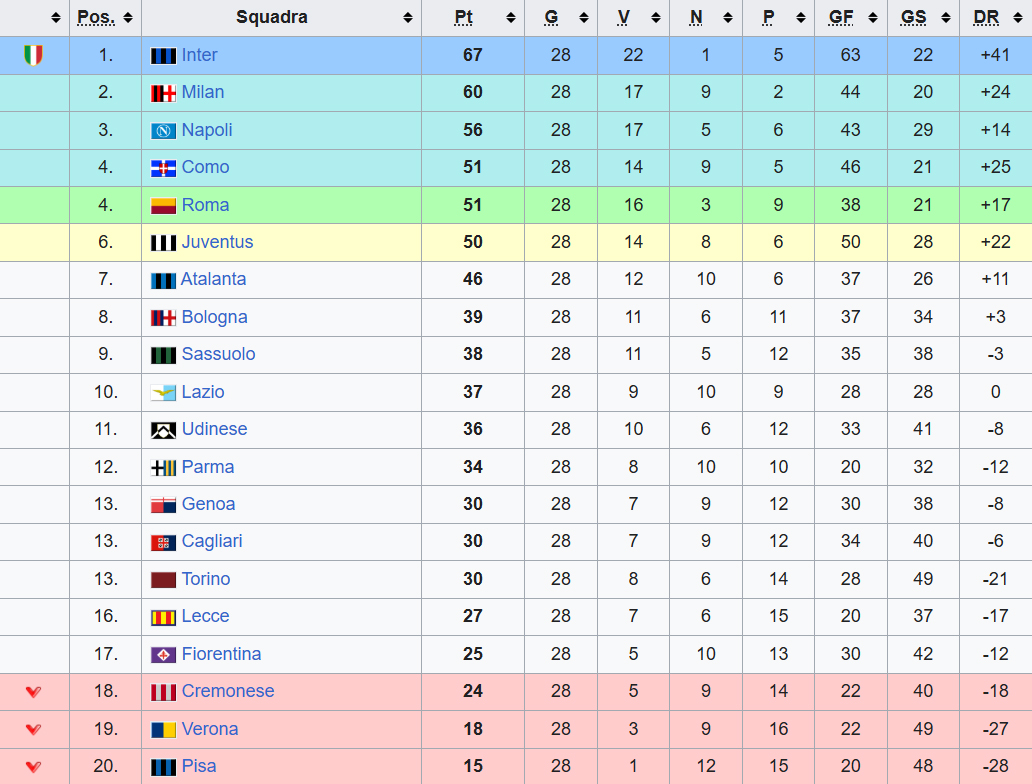Click the Napoli crest icon

[x=163, y=131]
